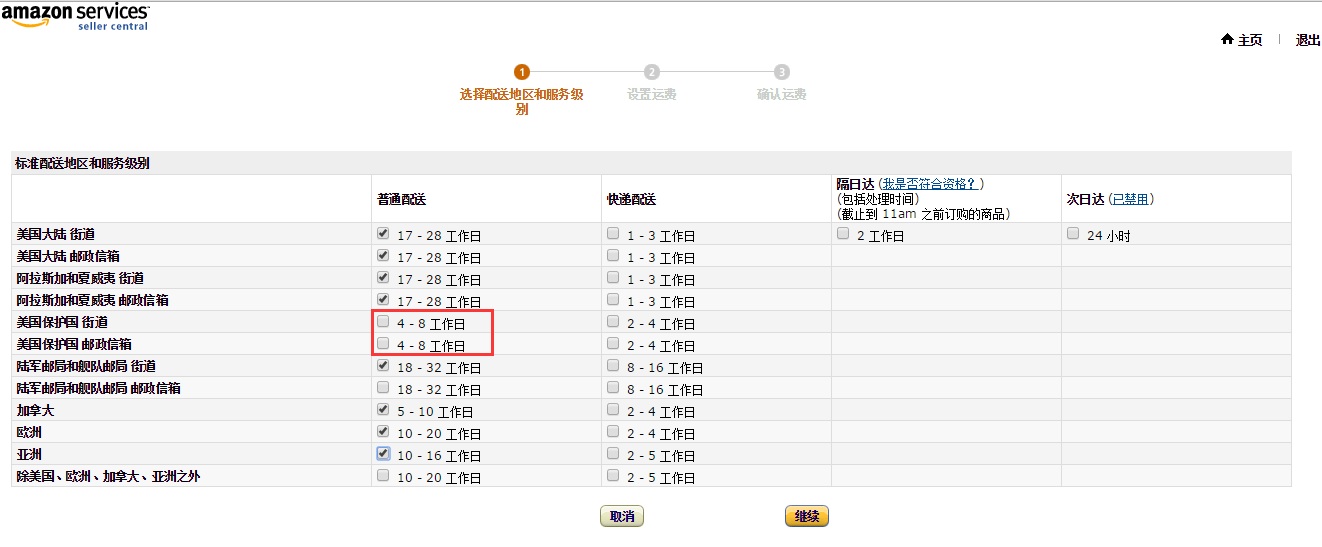The width and height of the screenshot is (1322, 547).
Task: Uncheck 普通配送 17 - 28 工作日 for 美国大陆 街道
Action: click(383, 234)
